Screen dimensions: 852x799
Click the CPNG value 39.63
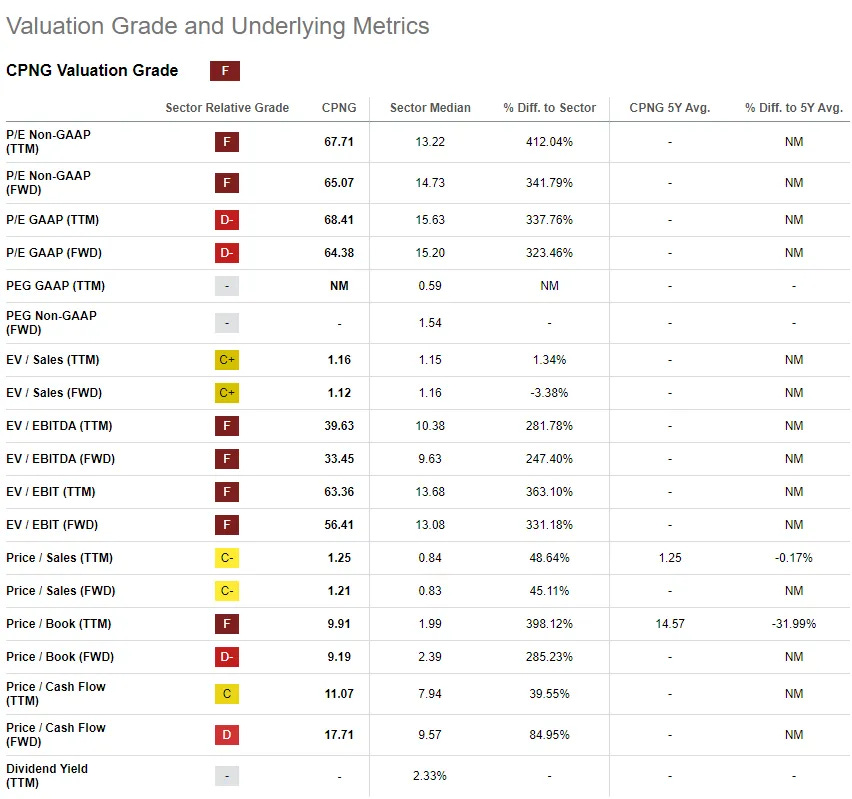pyautogui.click(x=339, y=426)
